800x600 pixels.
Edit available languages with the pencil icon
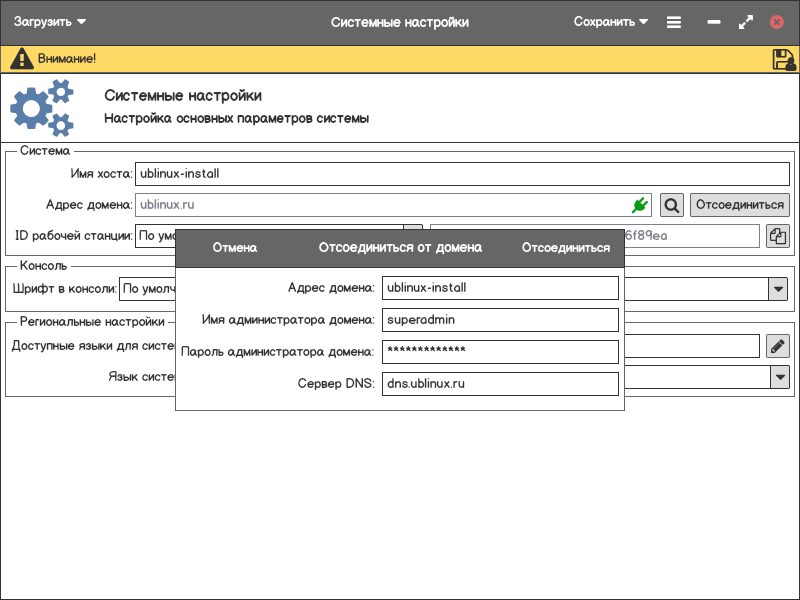pyautogui.click(x=777, y=346)
